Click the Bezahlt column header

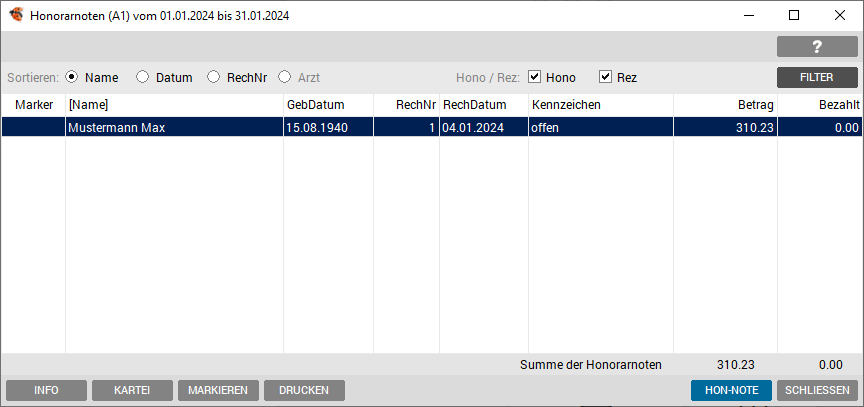tap(820, 105)
